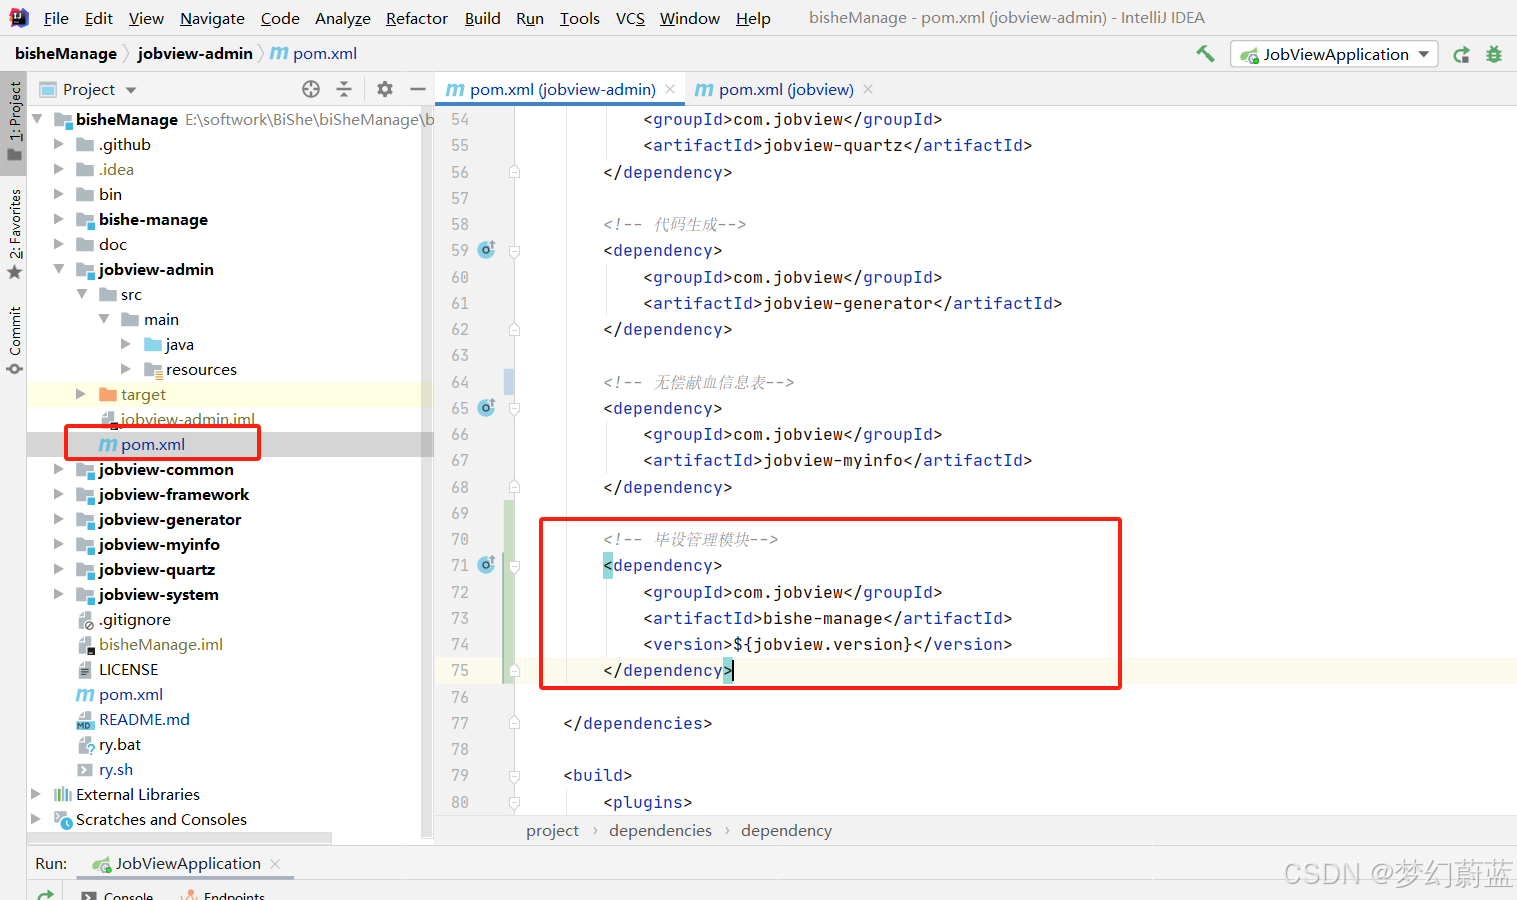Click the locate/select opened file target icon
The image size is (1517, 900).
click(311, 89)
